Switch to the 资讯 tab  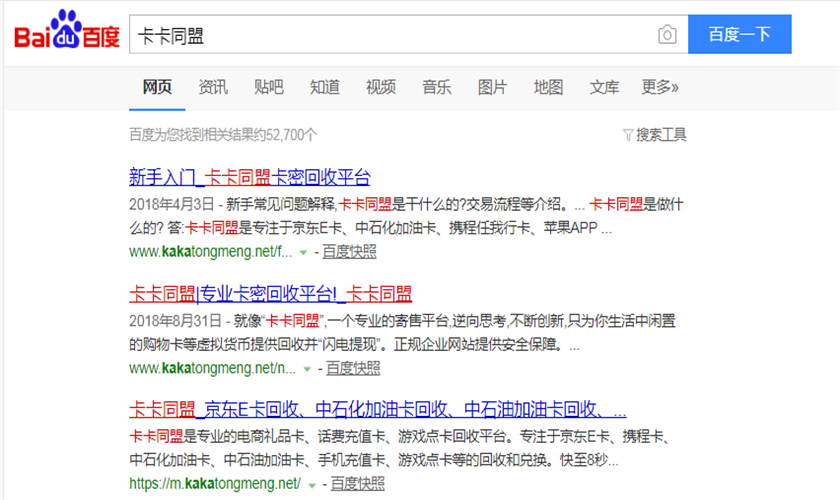(213, 87)
